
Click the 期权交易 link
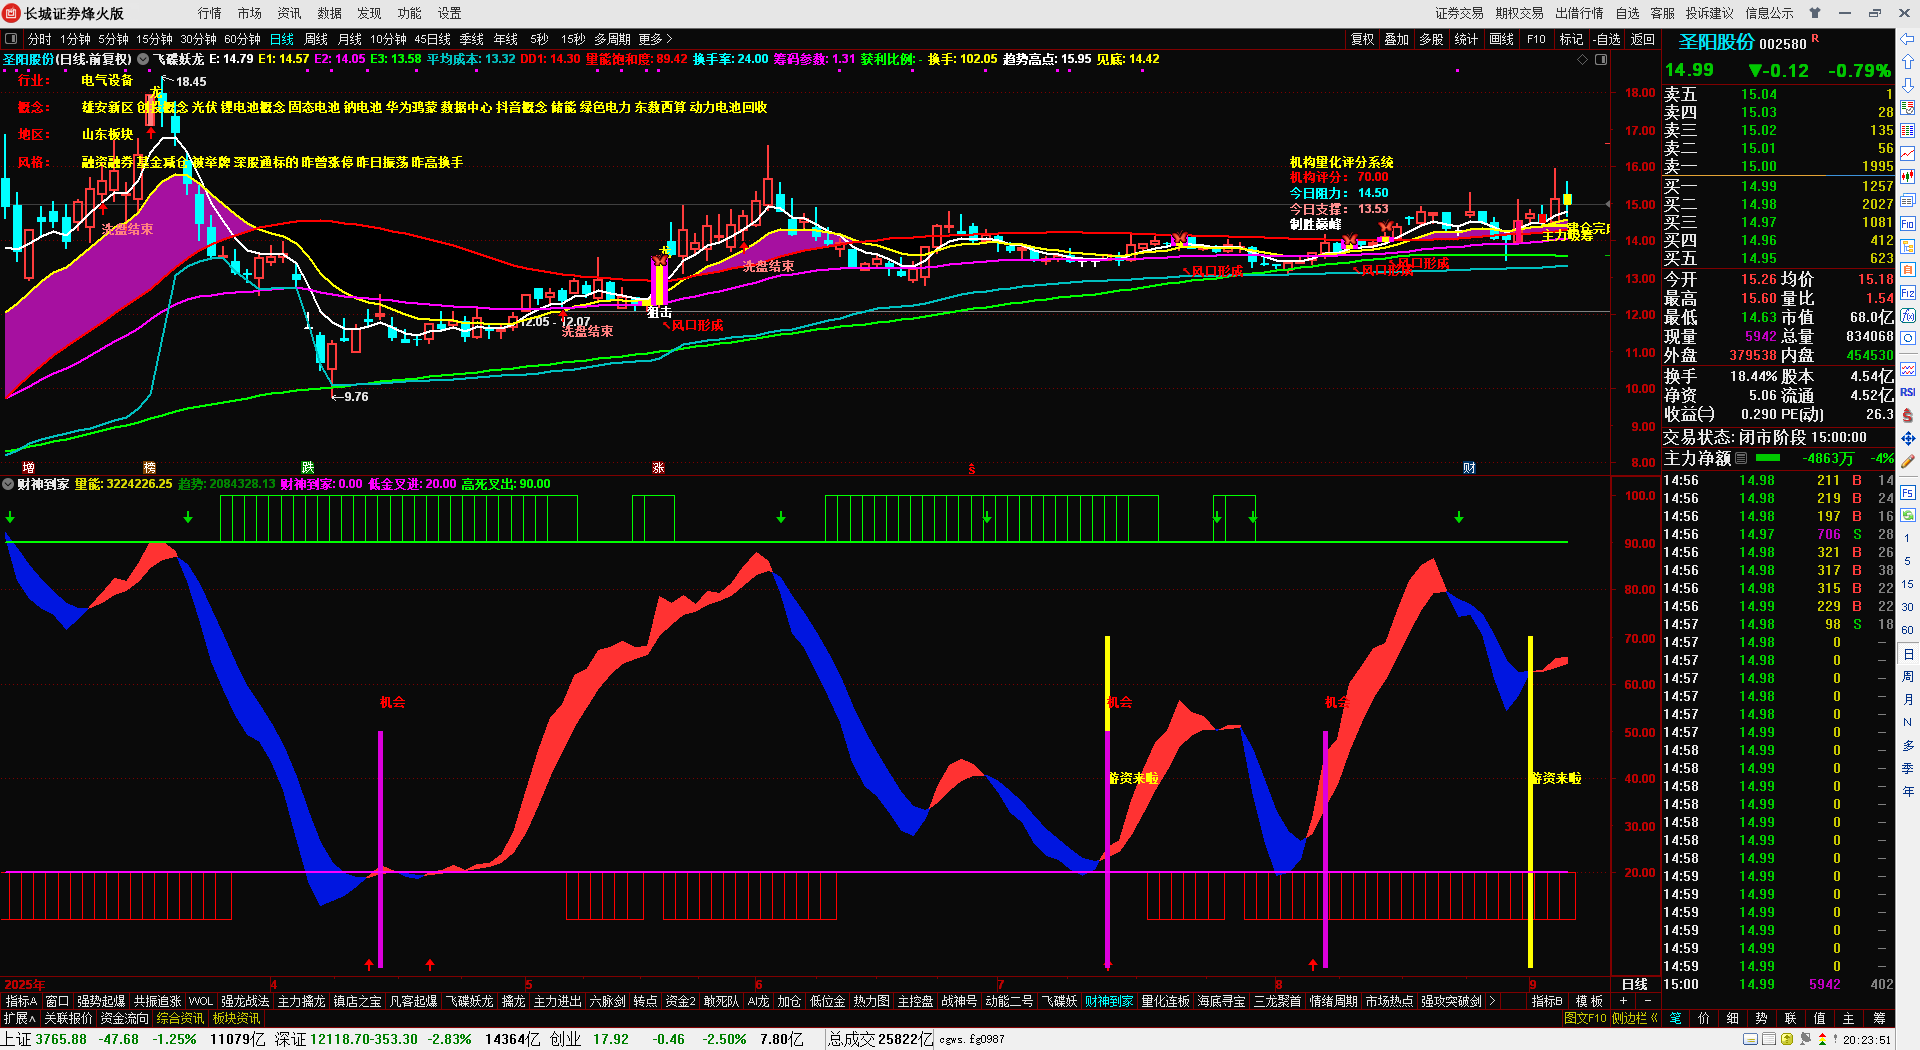coord(1519,13)
